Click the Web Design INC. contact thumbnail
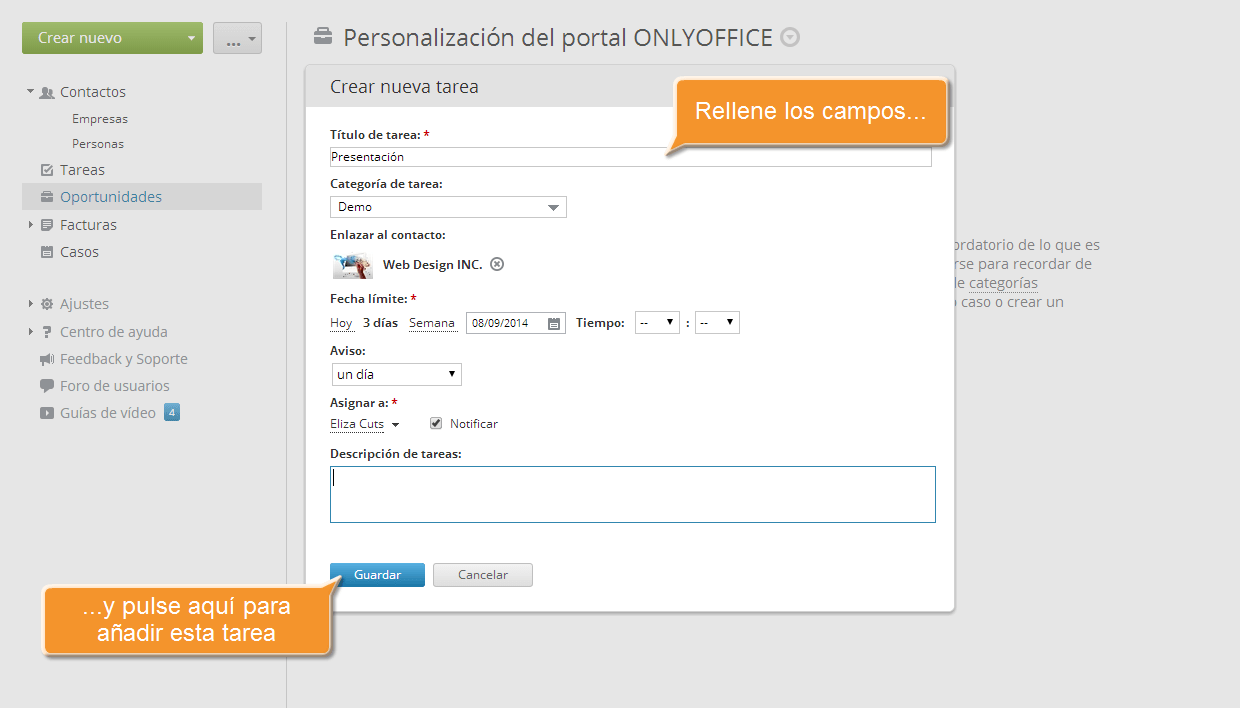The width and height of the screenshot is (1240, 708). pos(353,266)
